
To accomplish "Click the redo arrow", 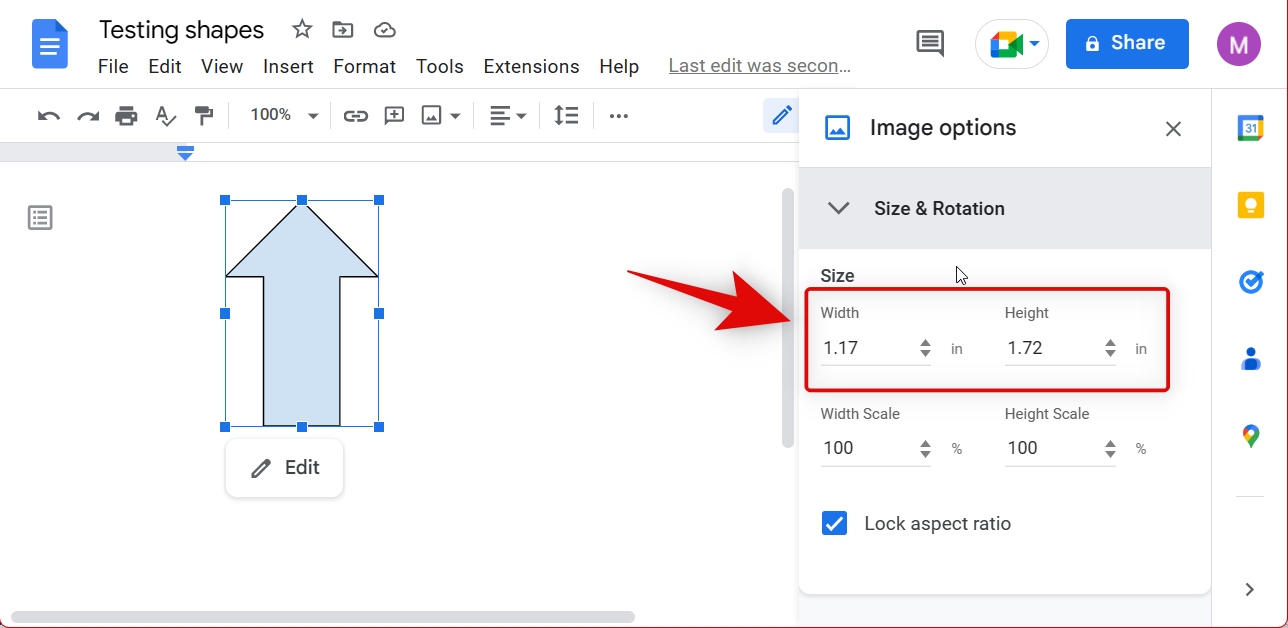I will coord(88,116).
